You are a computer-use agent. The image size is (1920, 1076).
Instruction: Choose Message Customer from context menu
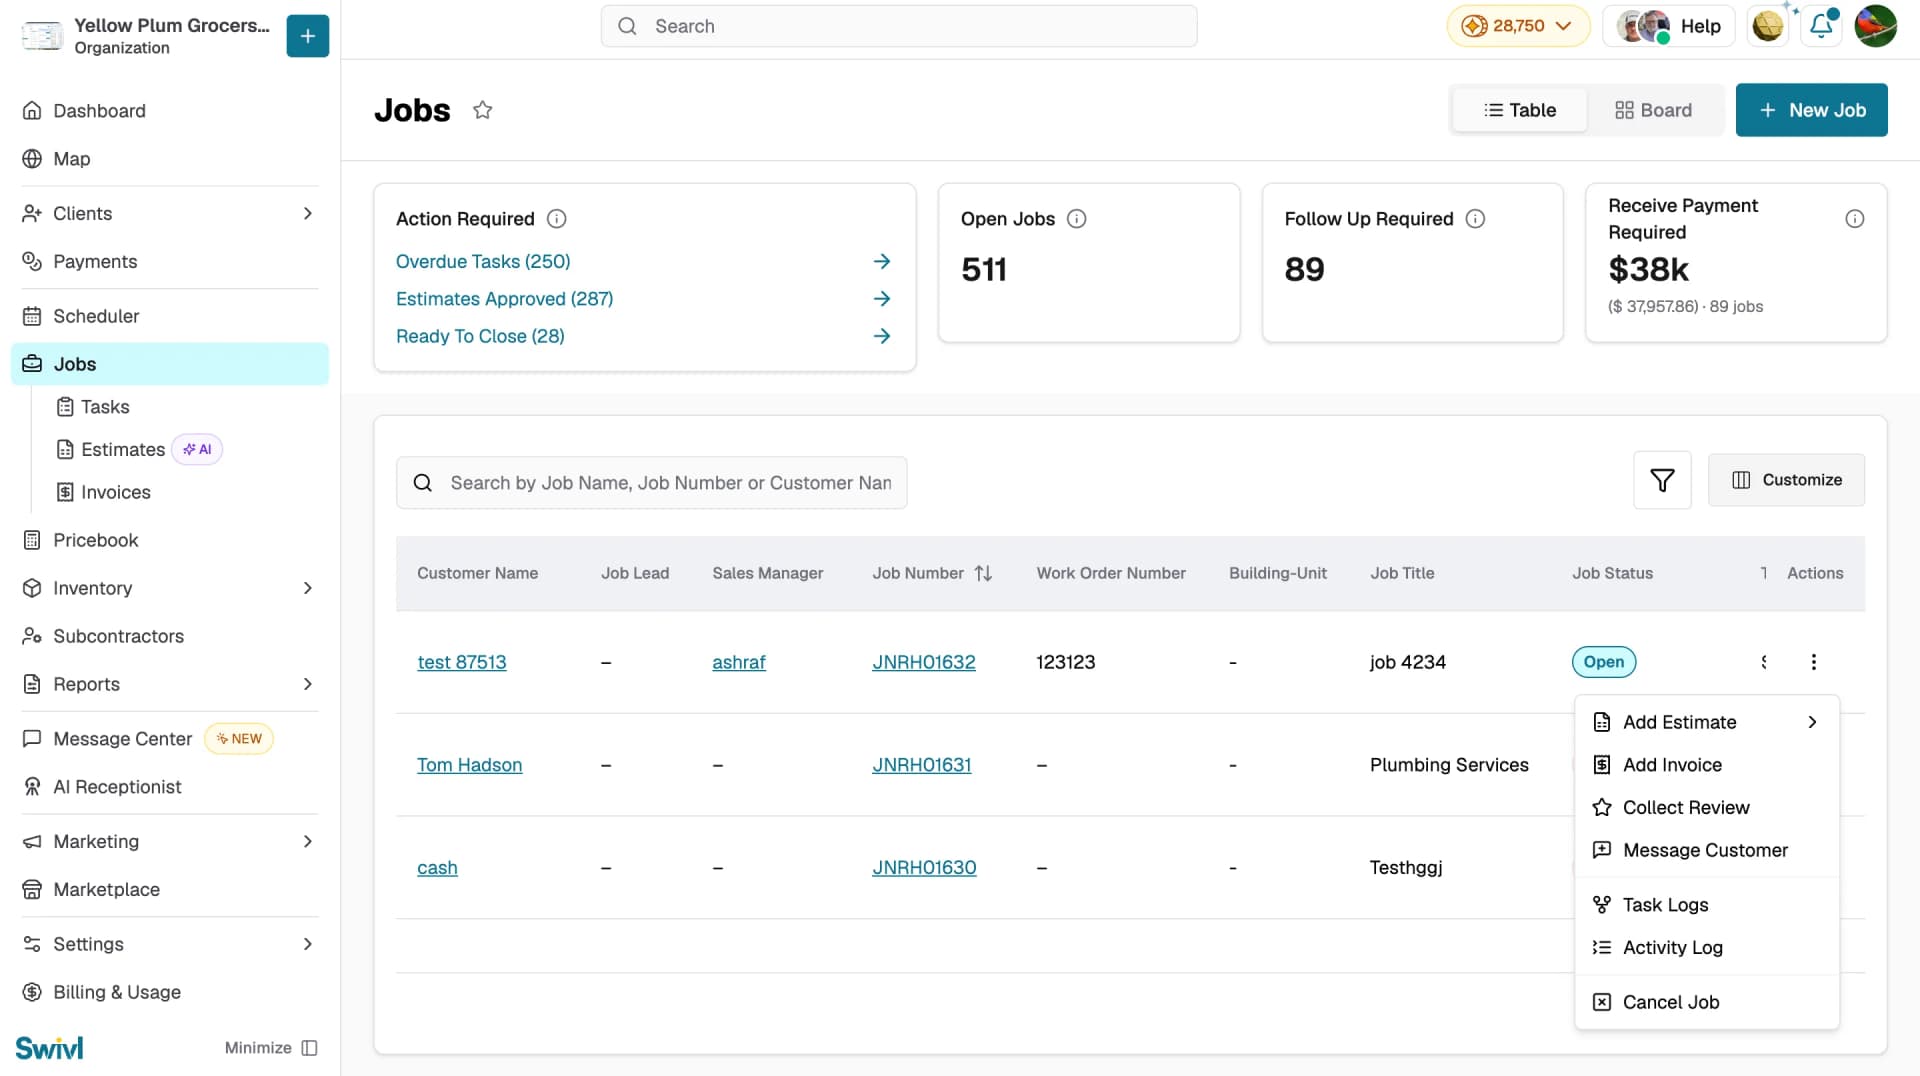[x=1706, y=851]
